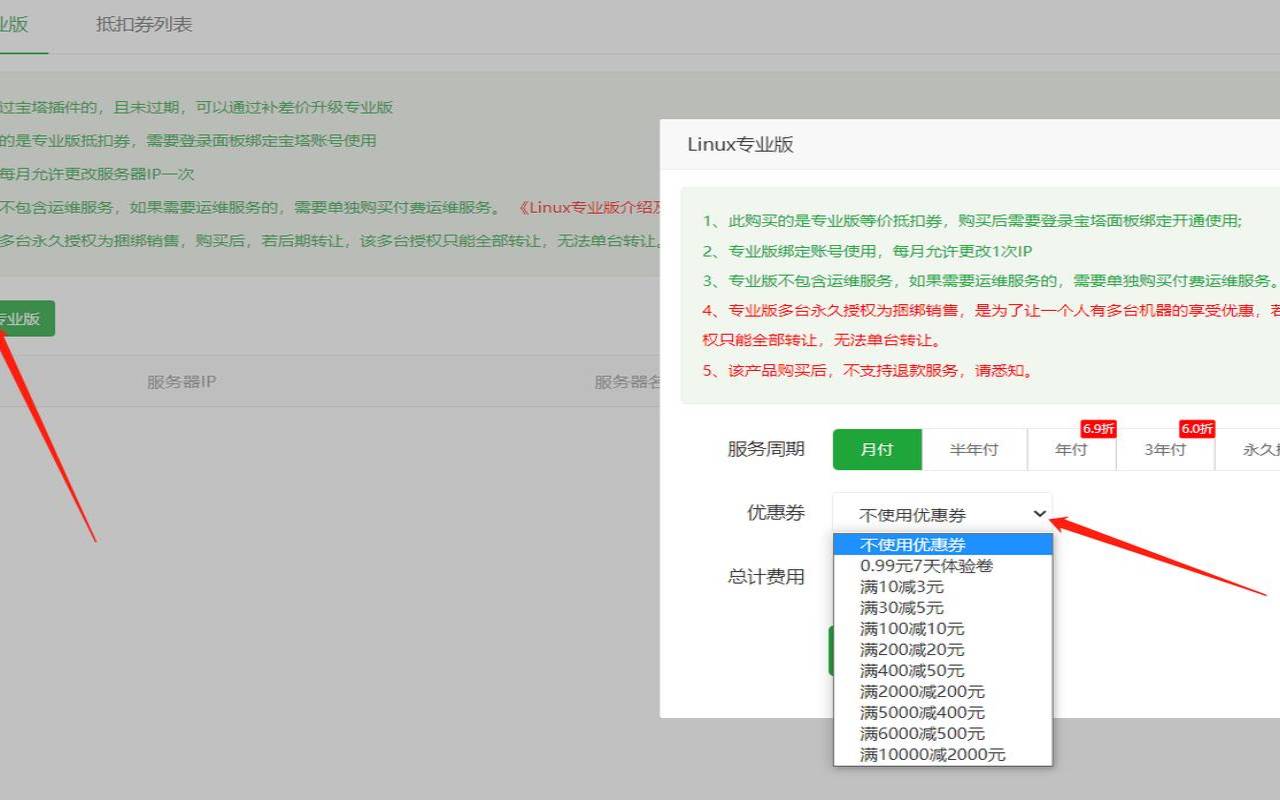Click the 服务器IP column header
The height and width of the screenshot is (800, 1280).
pos(182,382)
